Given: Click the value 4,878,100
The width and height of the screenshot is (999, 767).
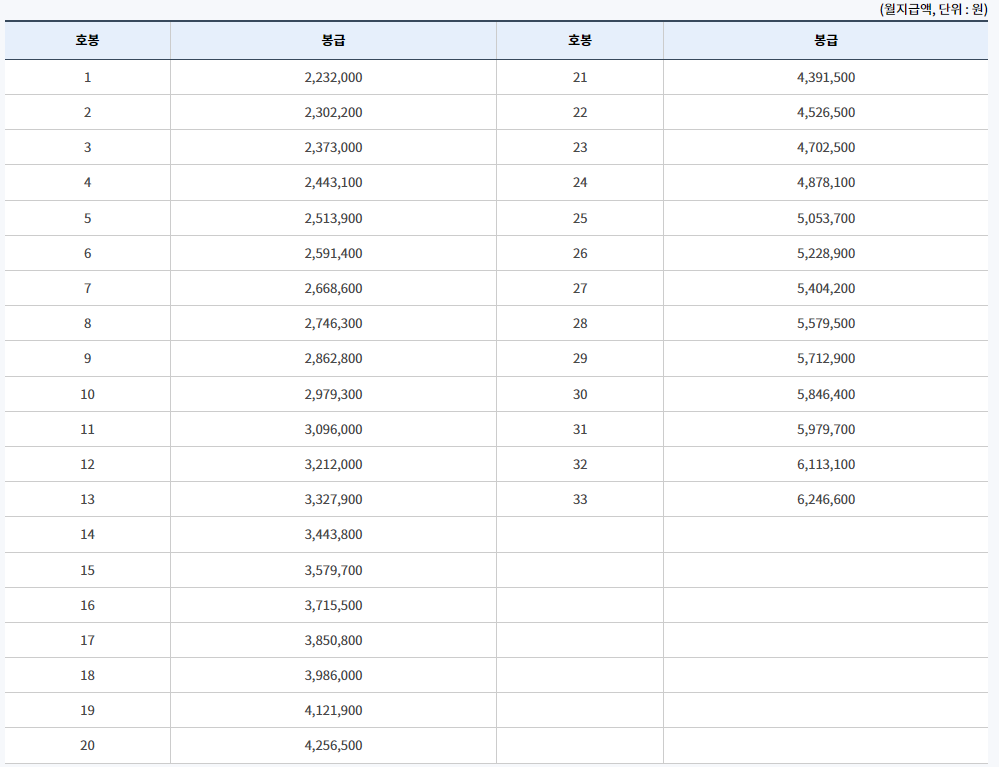Looking at the screenshot, I should [826, 183].
